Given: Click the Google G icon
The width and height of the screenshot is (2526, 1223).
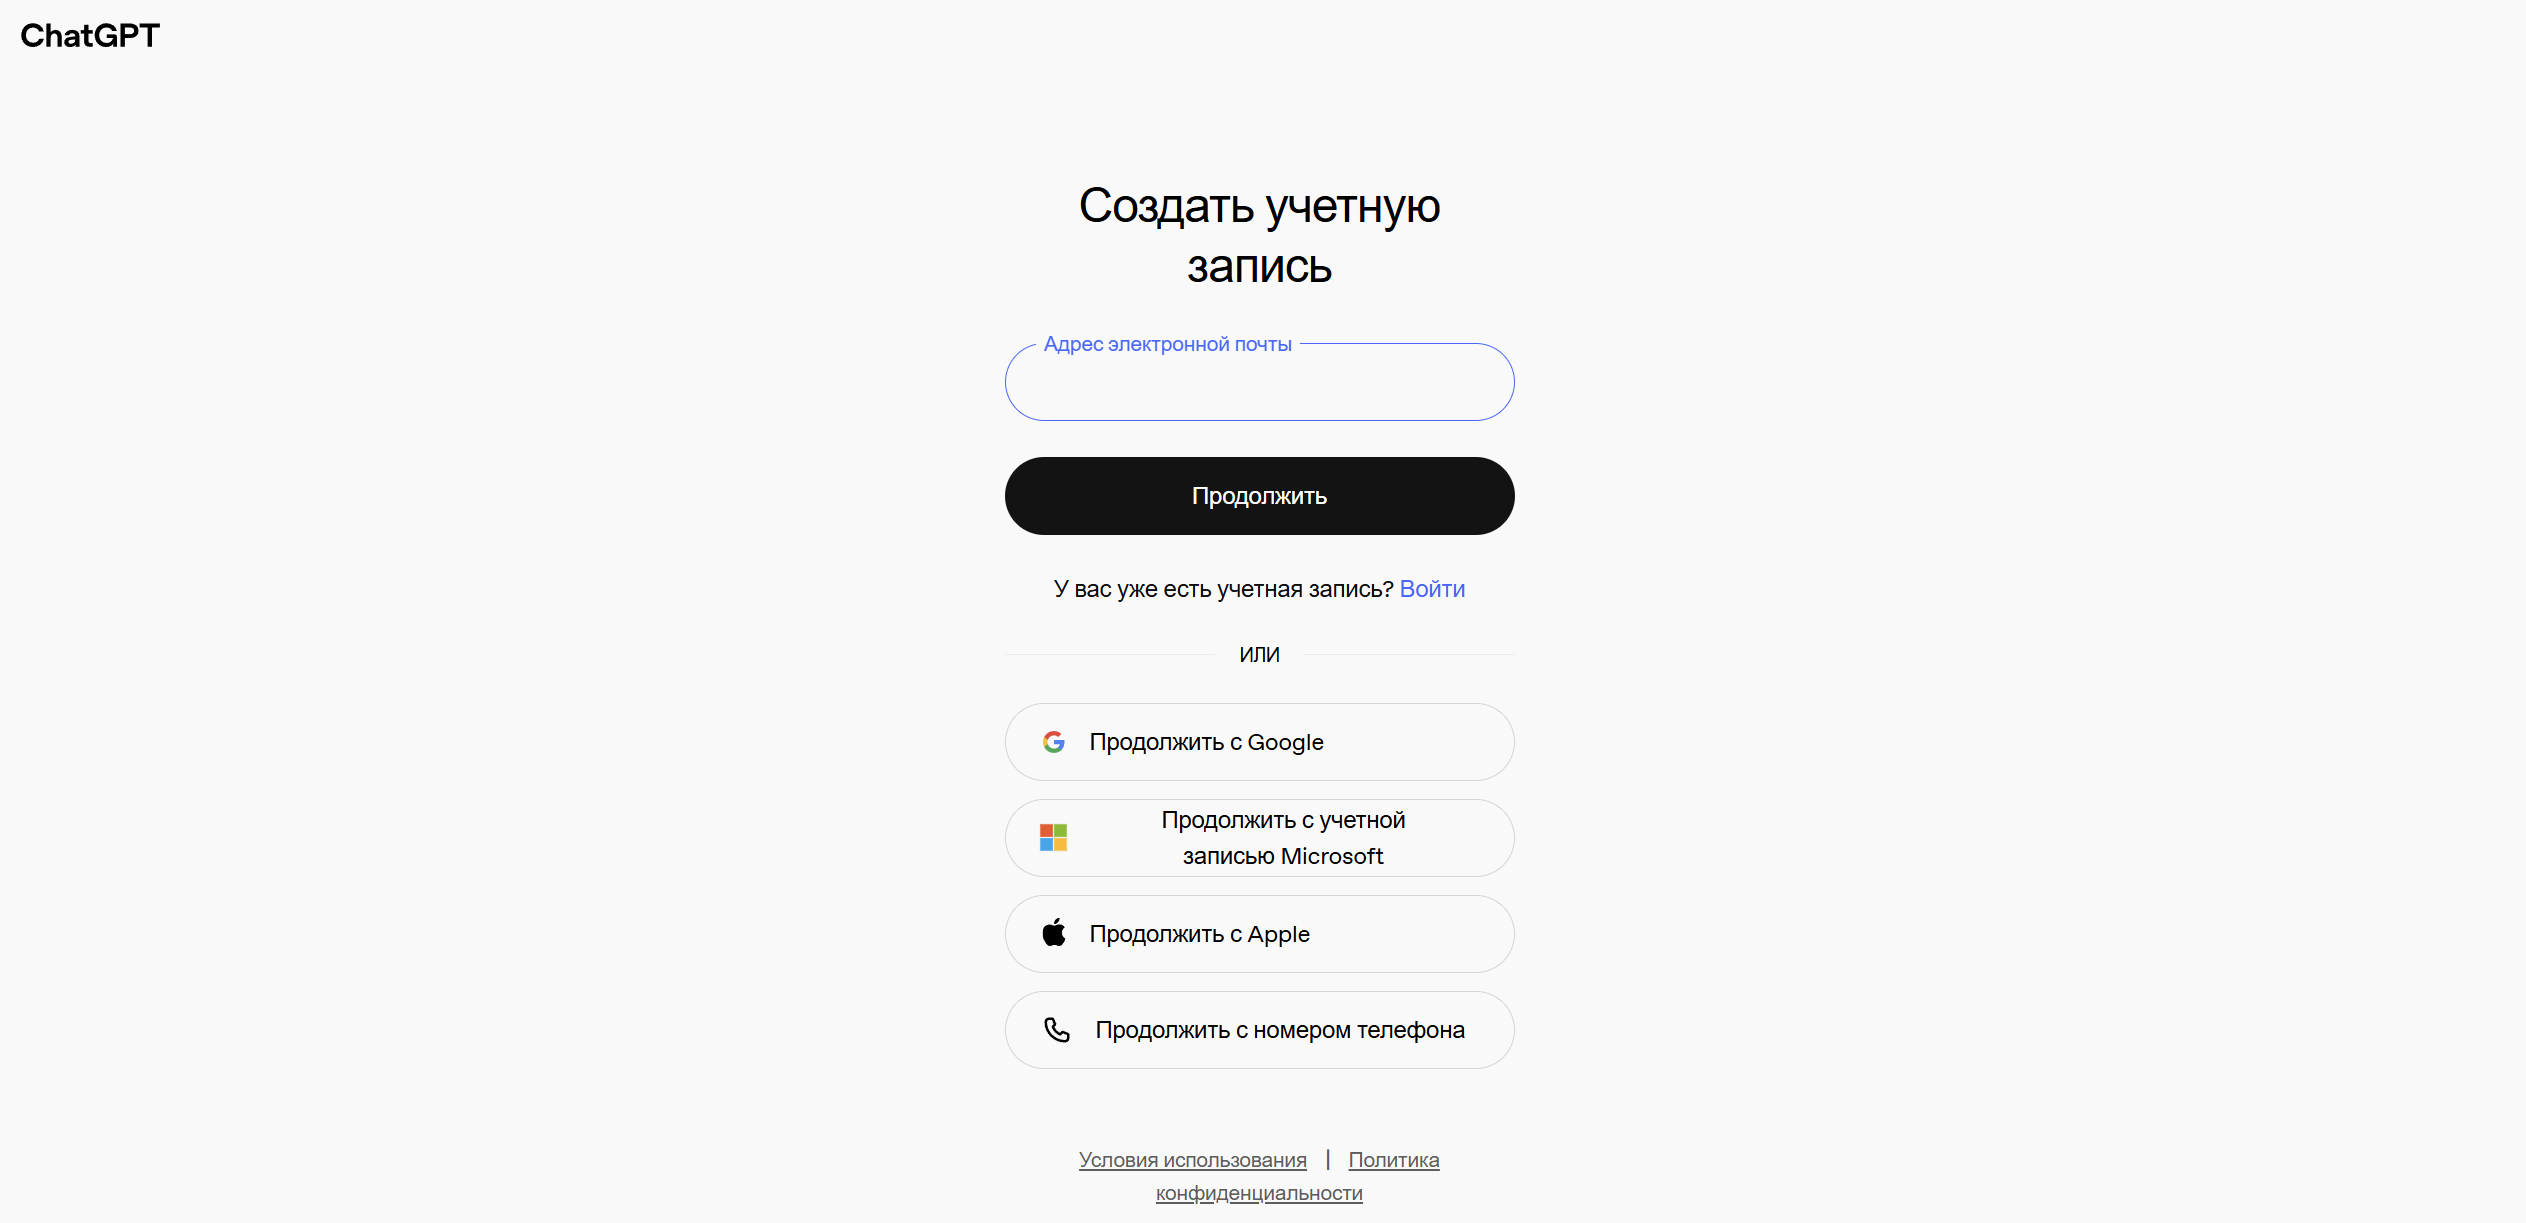Looking at the screenshot, I should pos(1053,742).
